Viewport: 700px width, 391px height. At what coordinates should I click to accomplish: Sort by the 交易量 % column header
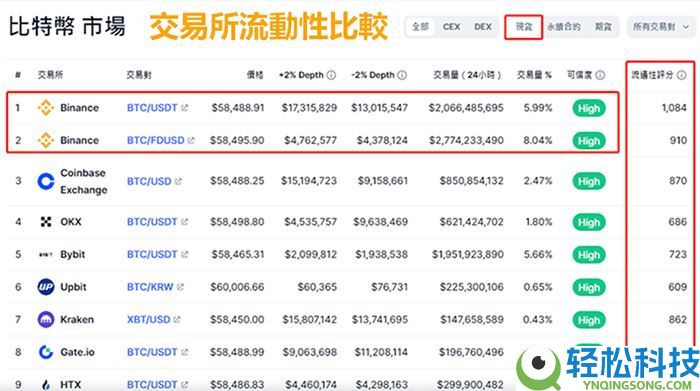pos(534,75)
